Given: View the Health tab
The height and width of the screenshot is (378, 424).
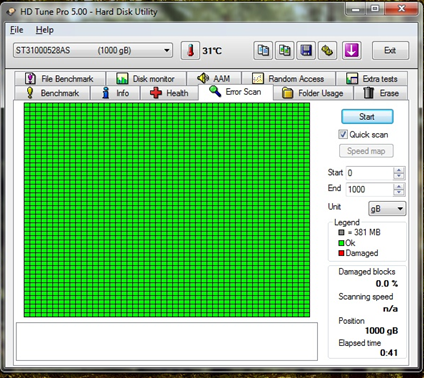Looking at the screenshot, I should [169, 93].
